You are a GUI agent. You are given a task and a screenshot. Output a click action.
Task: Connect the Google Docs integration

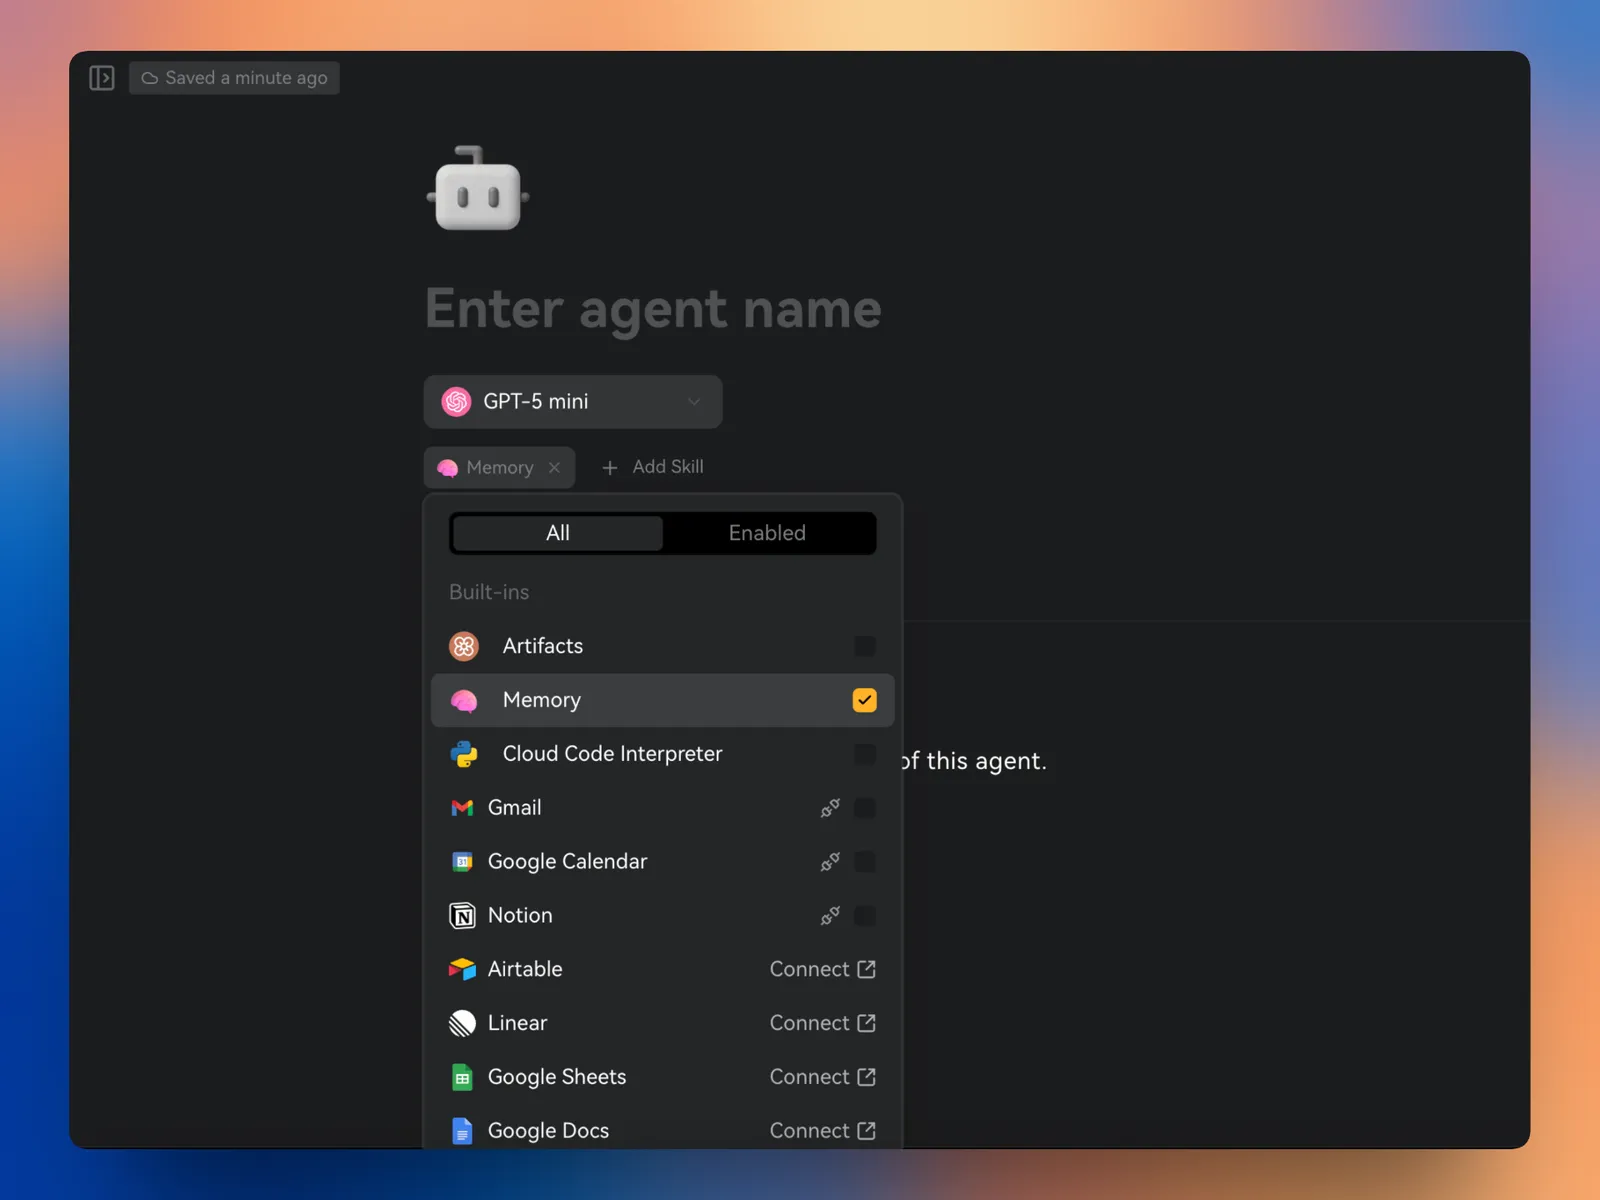click(823, 1131)
